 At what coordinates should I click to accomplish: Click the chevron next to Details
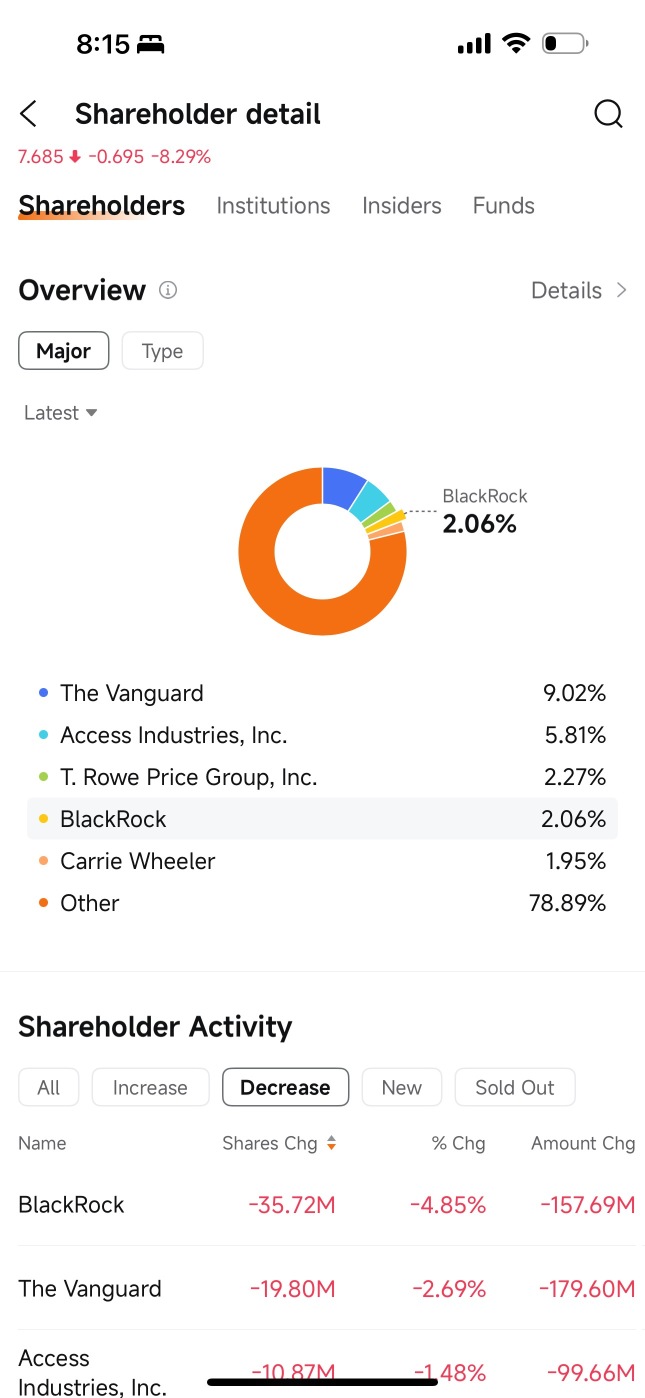click(x=620, y=290)
